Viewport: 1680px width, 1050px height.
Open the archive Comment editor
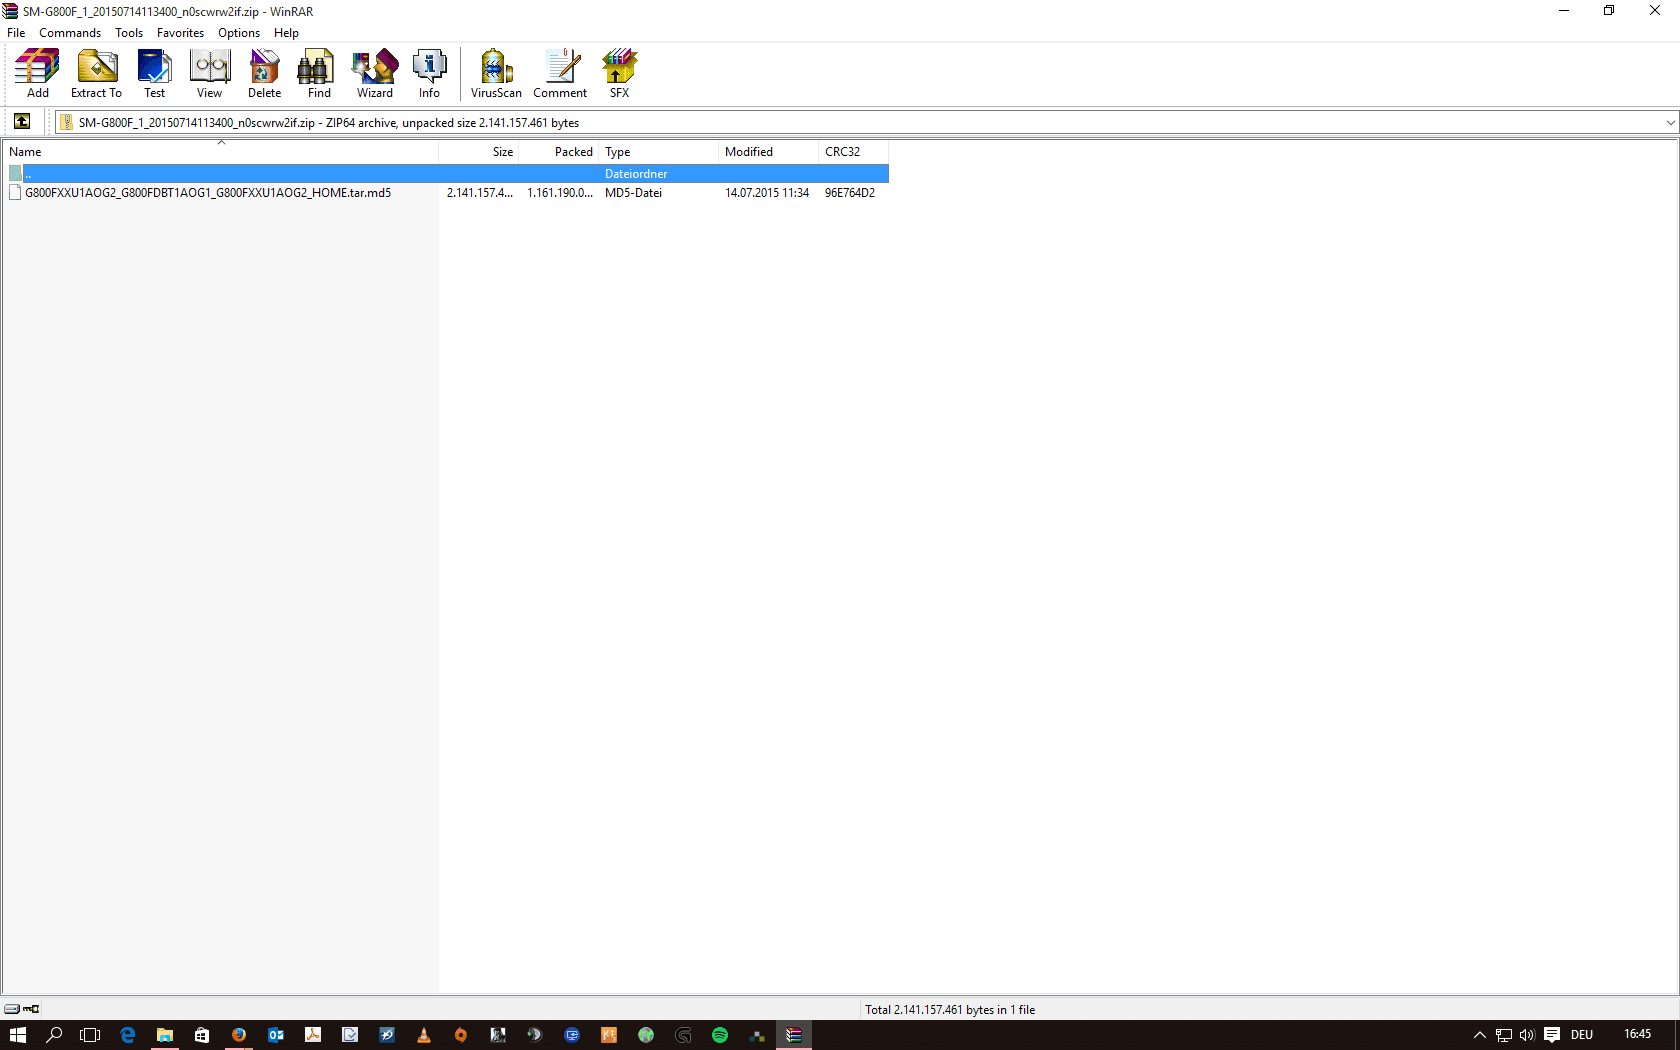tap(560, 74)
